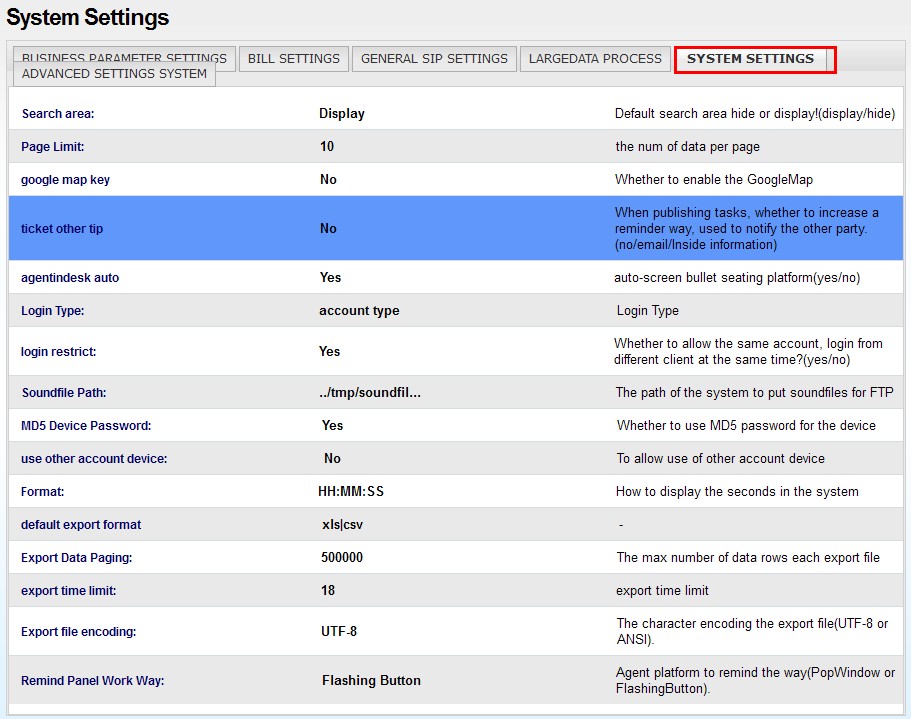This screenshot has width=911, height=719.
Task: Select the login restrict setting label
Action: (x=59, y=352)
